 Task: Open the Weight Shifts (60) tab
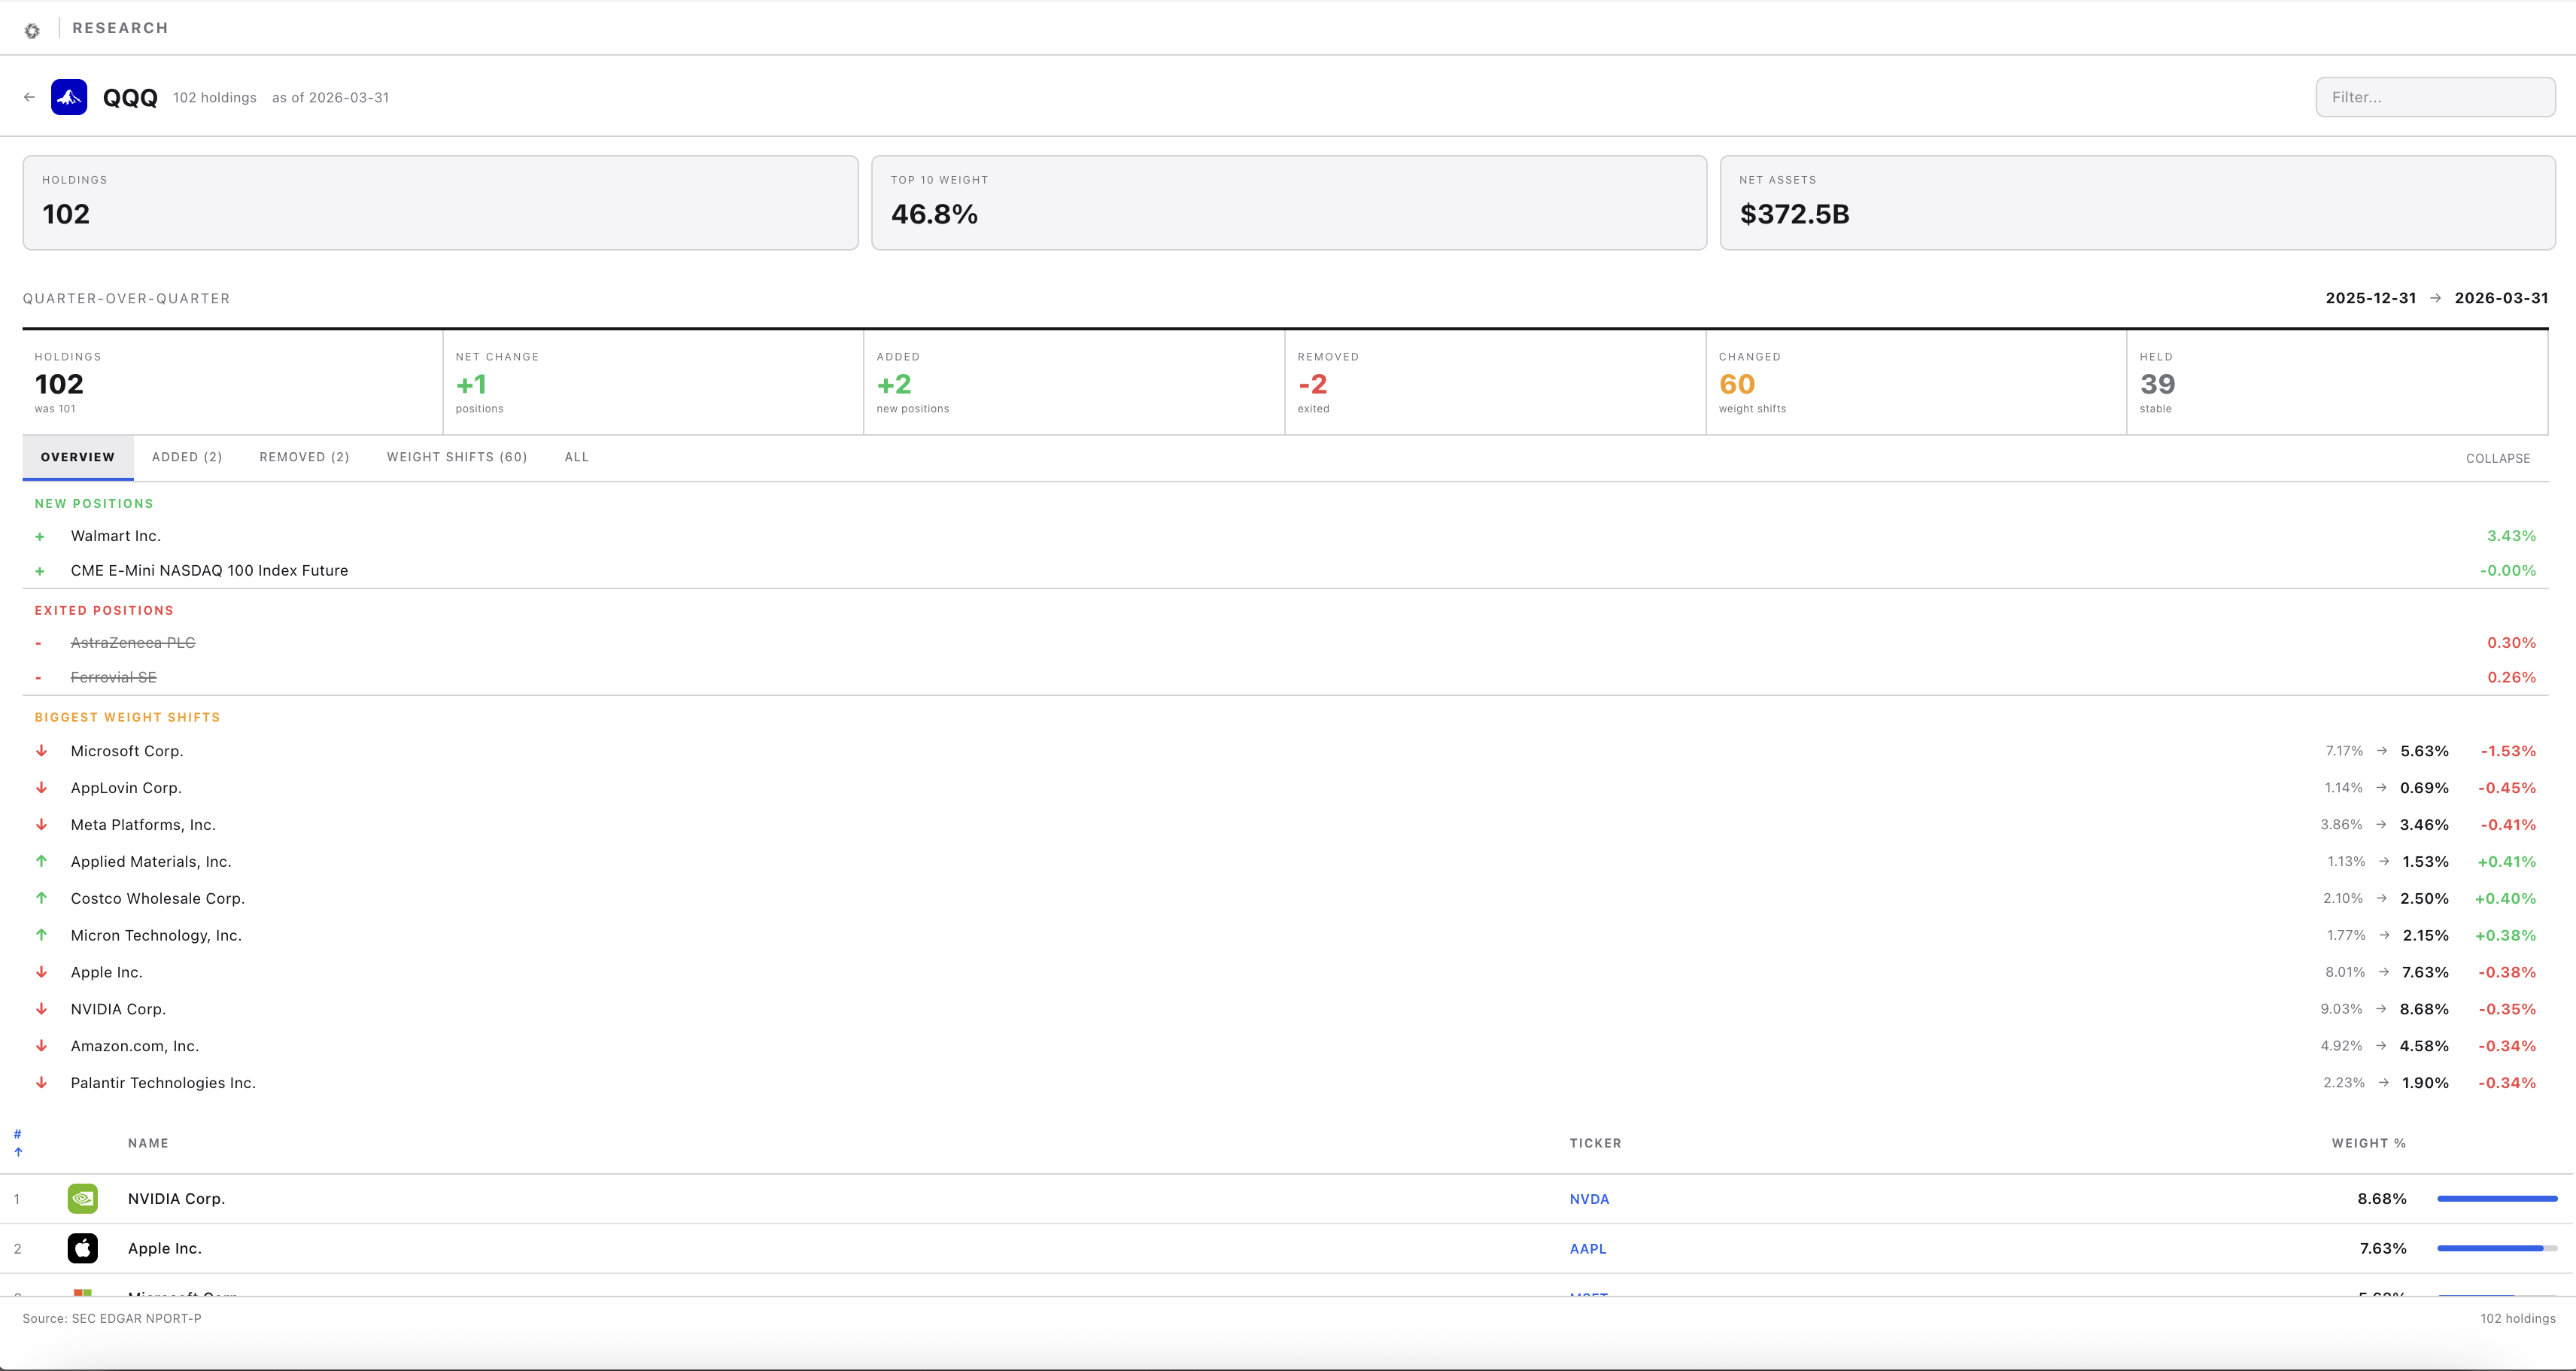point(457,457)
